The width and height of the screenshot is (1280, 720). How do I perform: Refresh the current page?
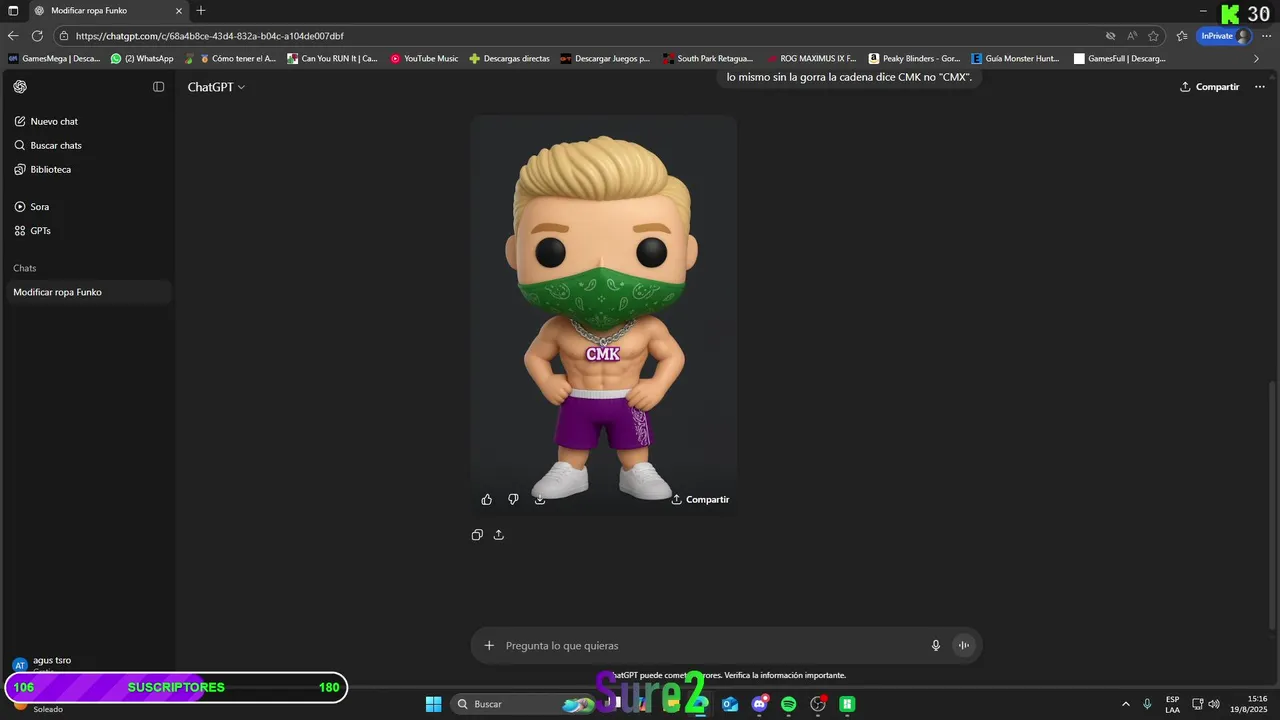point(37,35)
